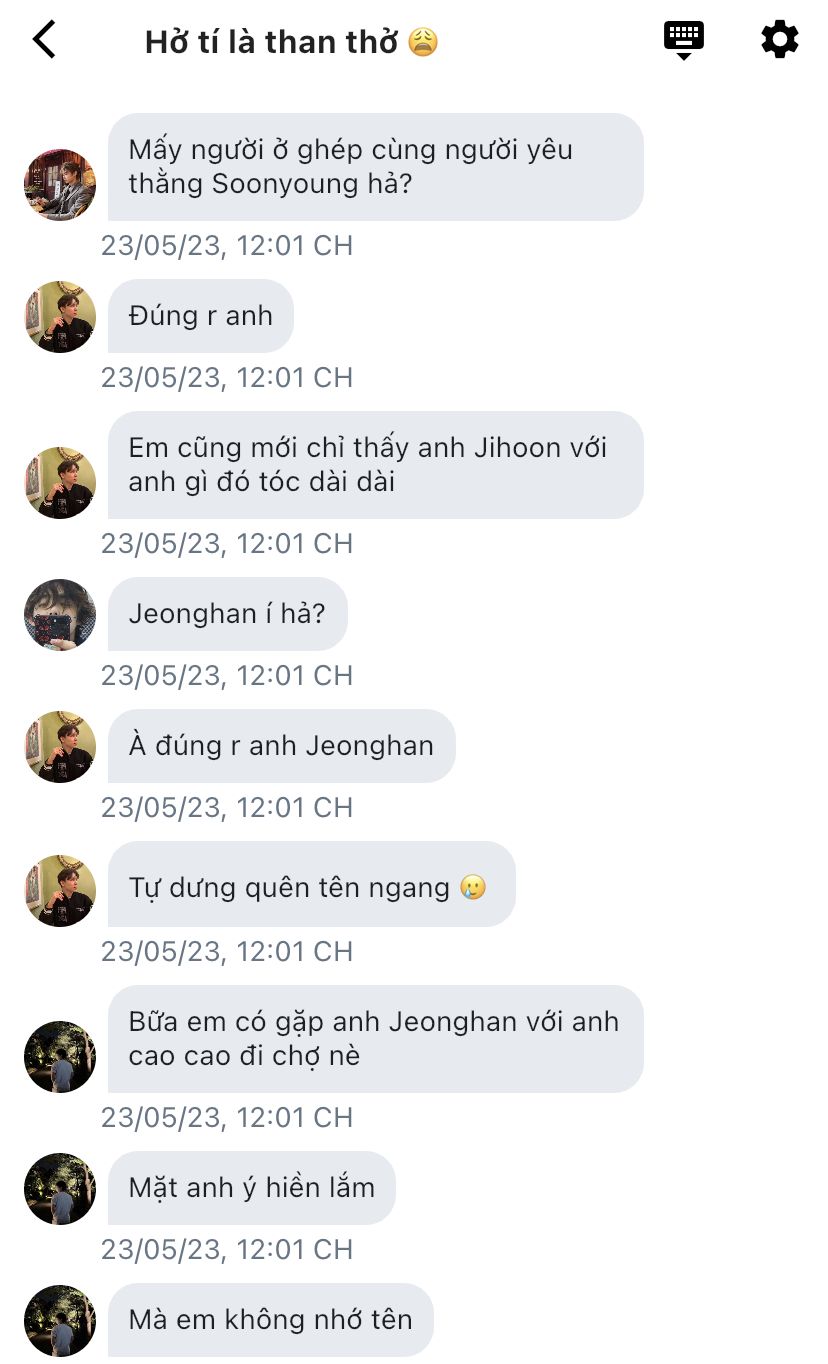Select the "Đúng r anh" message bubble

[201, 316]
